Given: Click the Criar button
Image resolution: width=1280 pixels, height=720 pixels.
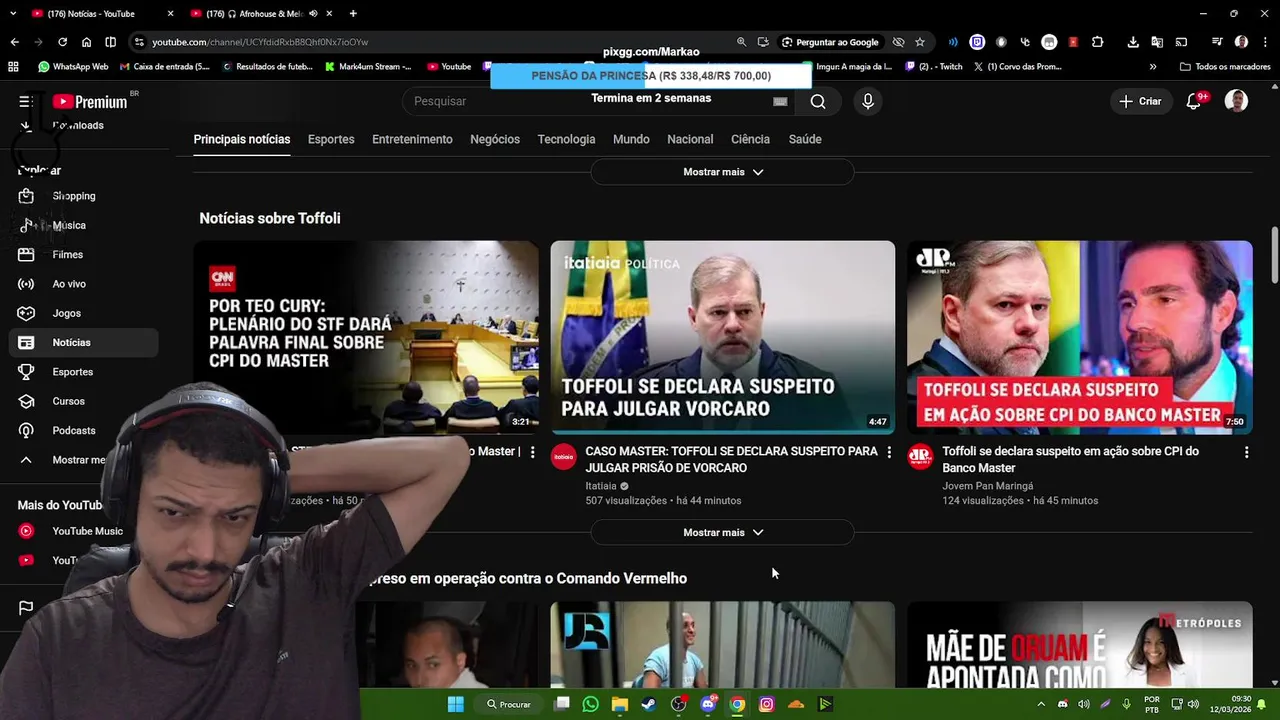Looking at the screenshot, I should [1140, 101].
